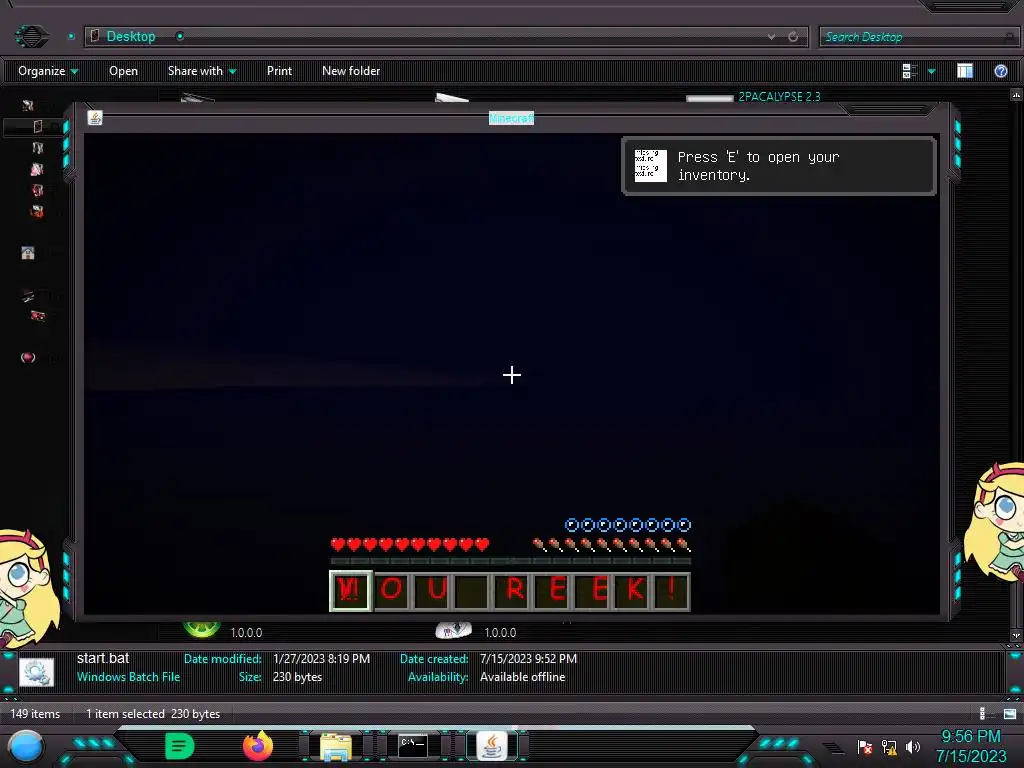
Task: Focus the Search Desktop field
Action: tap(918, 37)
